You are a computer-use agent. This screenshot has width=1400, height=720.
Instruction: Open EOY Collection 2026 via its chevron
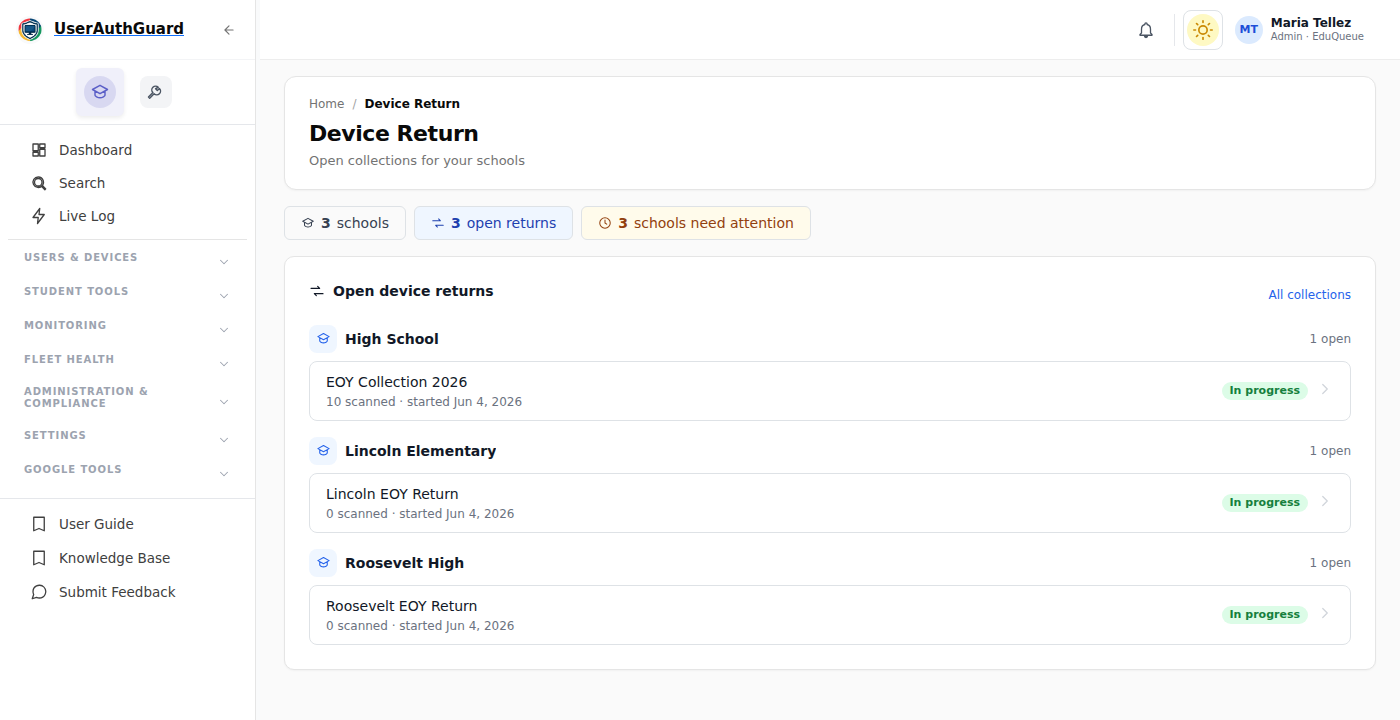(x=1325, y=390)
